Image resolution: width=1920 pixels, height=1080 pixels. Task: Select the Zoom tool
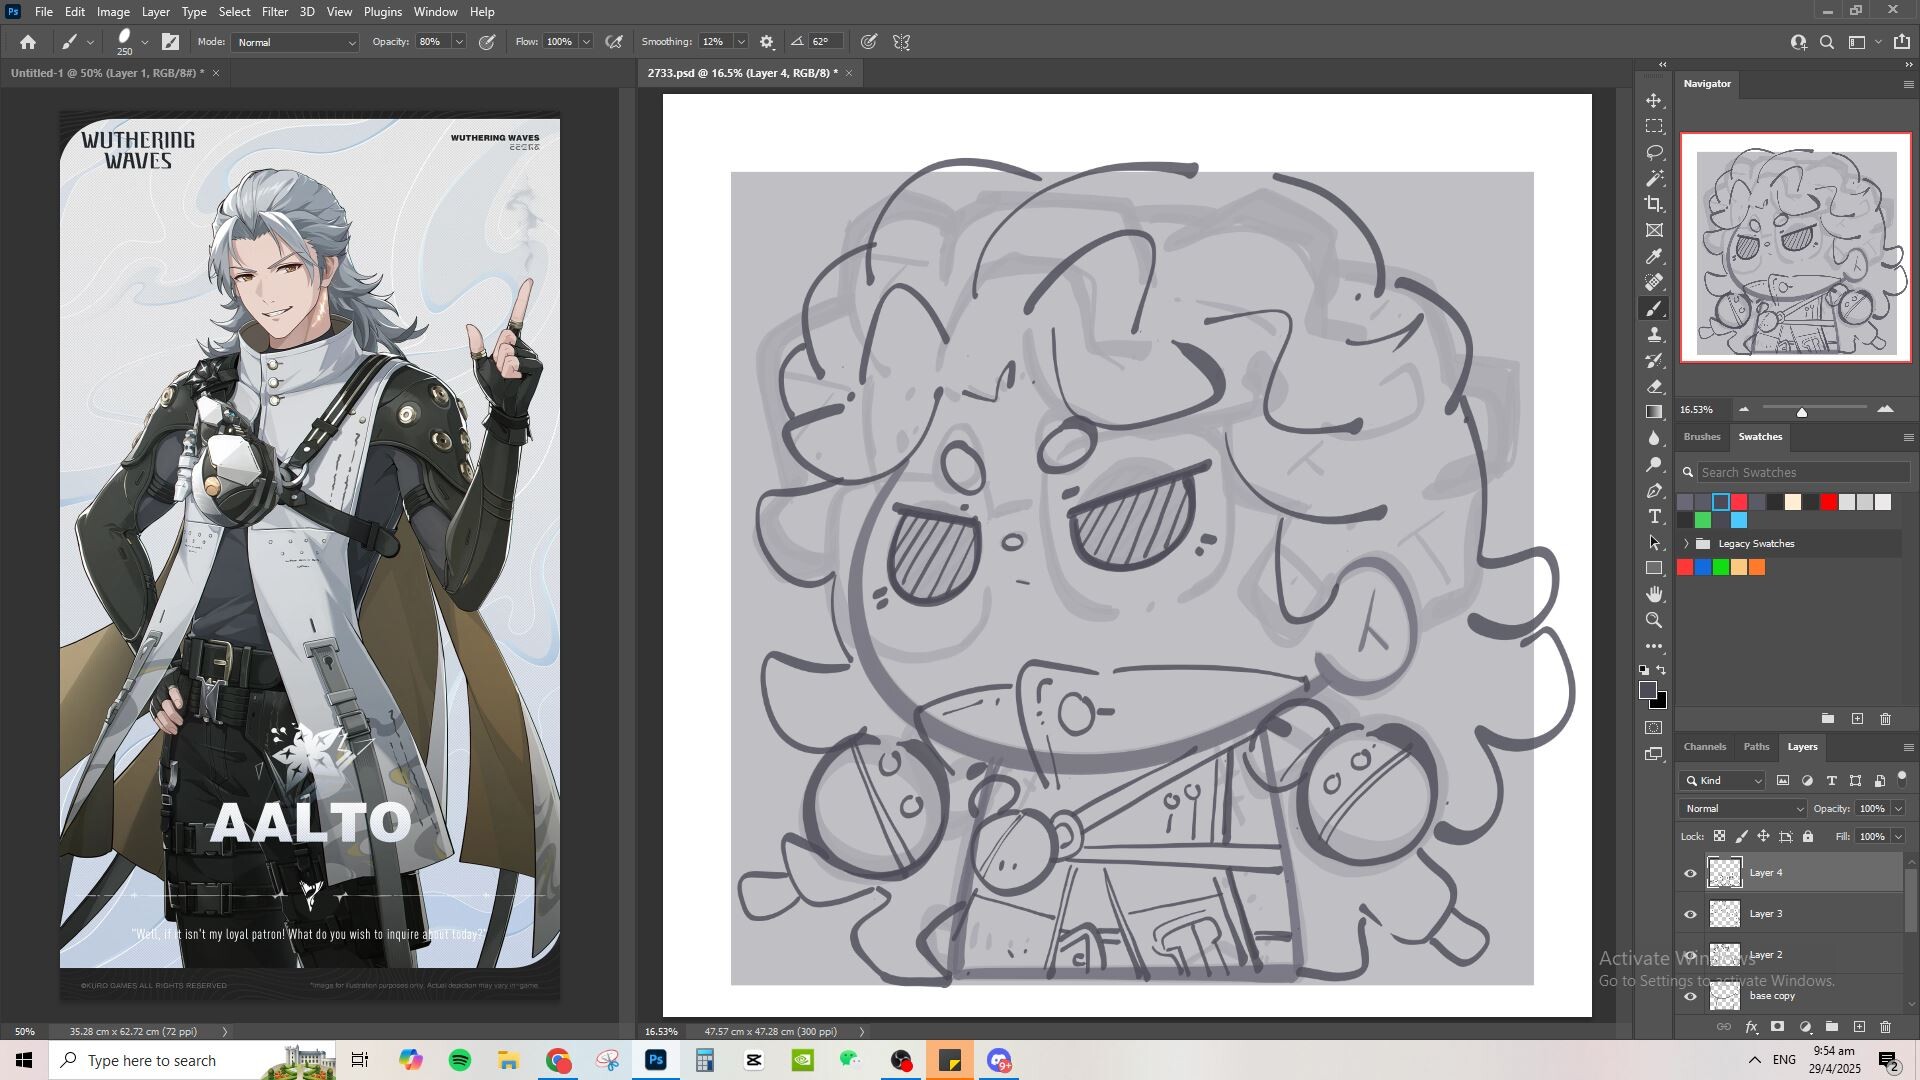coord(1655,621)
